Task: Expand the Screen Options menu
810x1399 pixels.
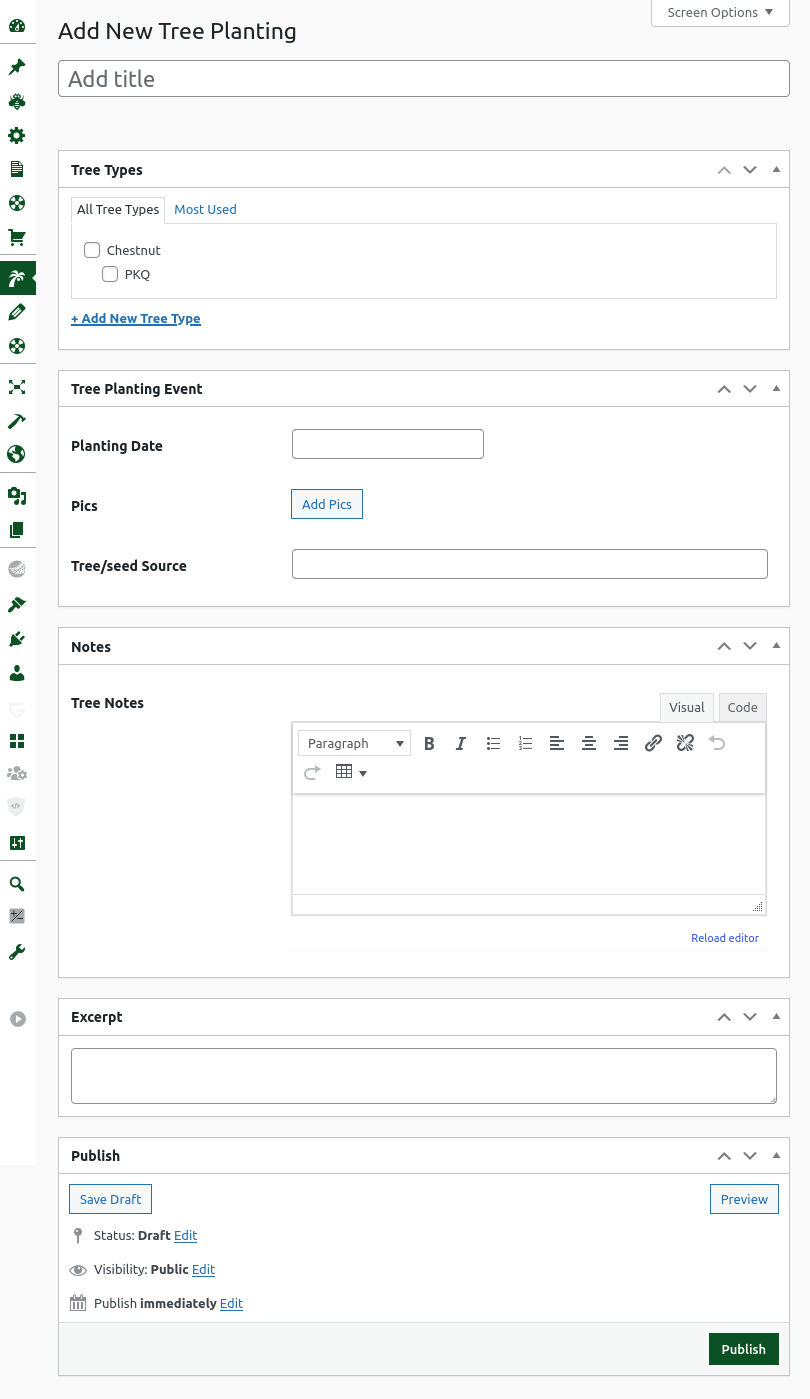Action: (x=720, y=13)
